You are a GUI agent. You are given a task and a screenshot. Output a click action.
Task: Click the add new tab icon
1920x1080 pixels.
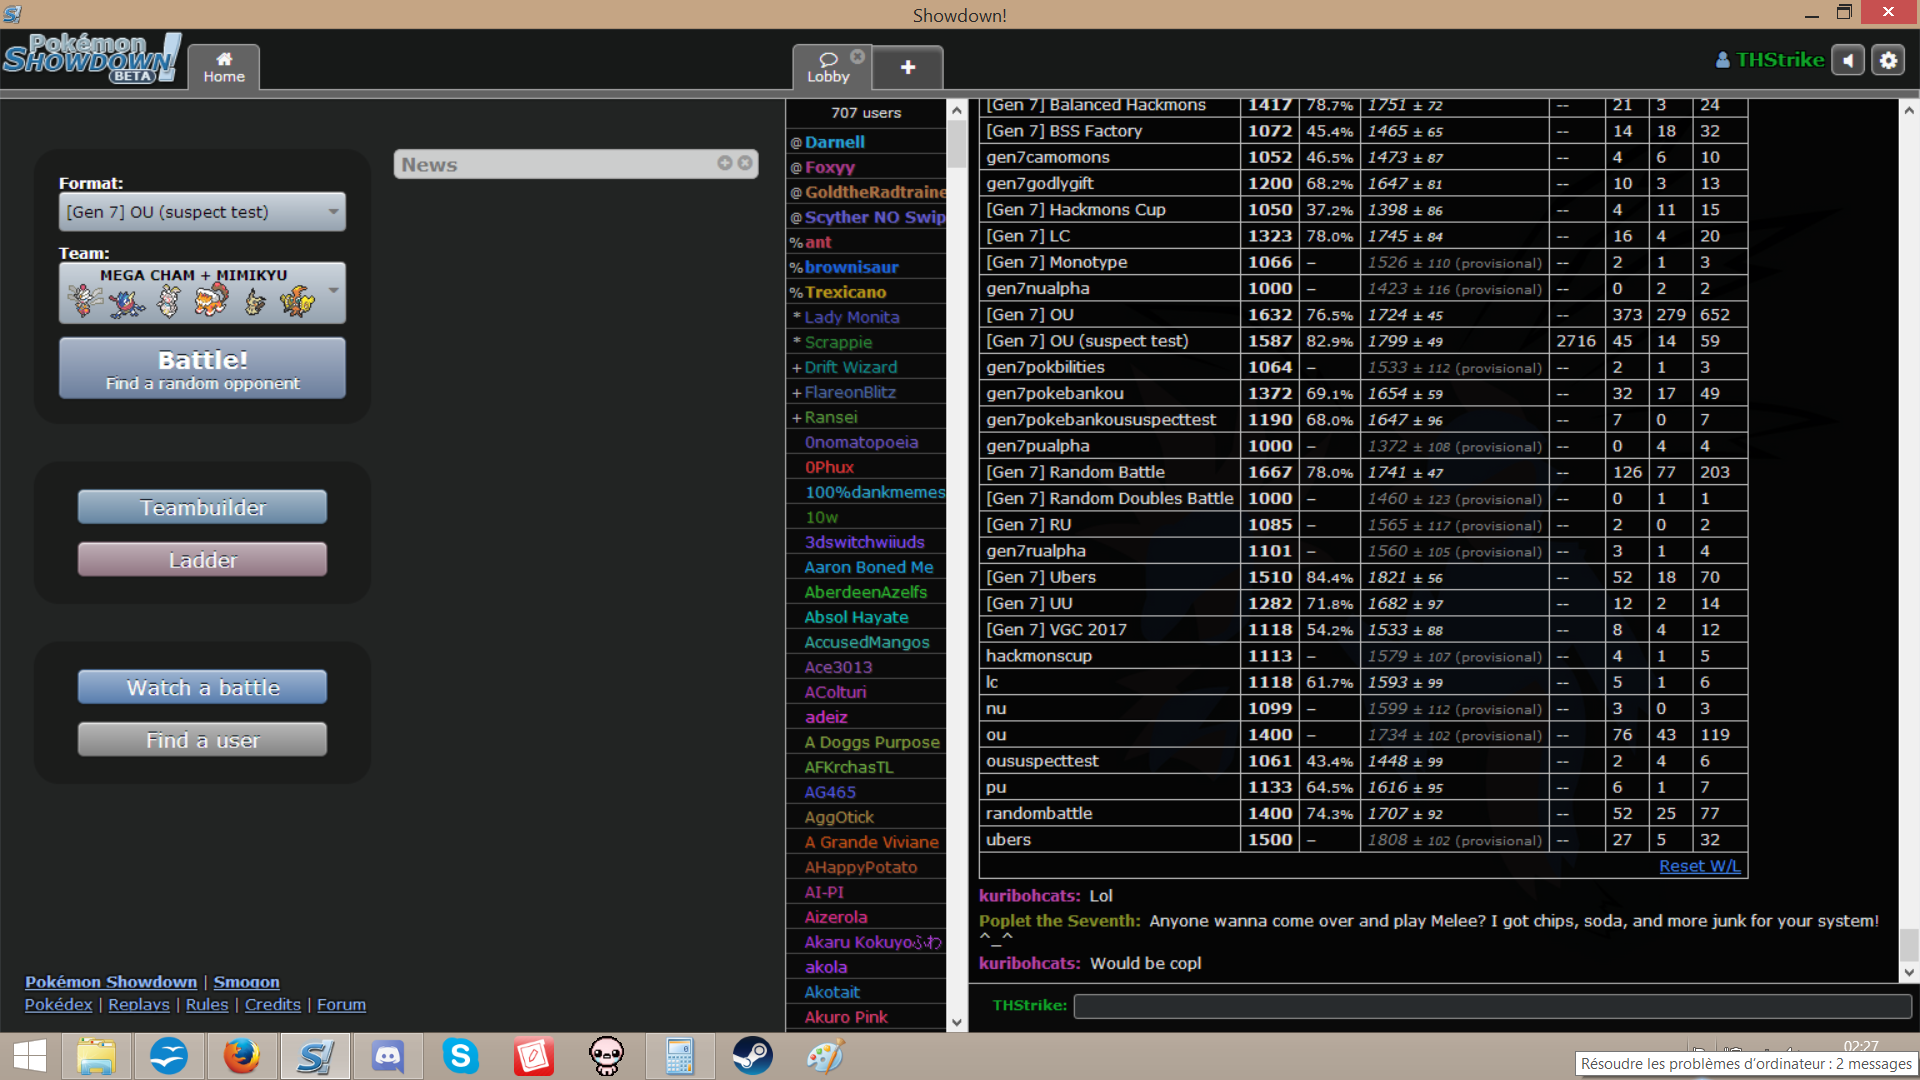click(x=907, y=67)
